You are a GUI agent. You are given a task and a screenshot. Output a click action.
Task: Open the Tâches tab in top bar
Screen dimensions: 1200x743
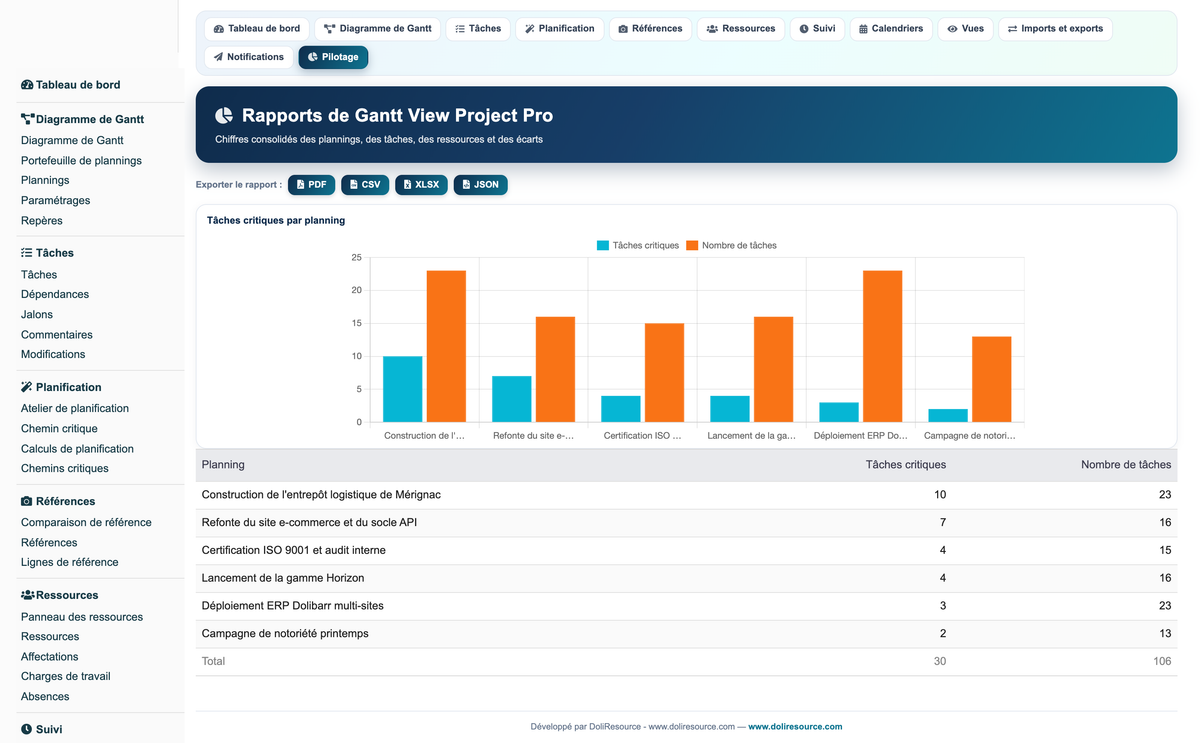tap(478, 29)
